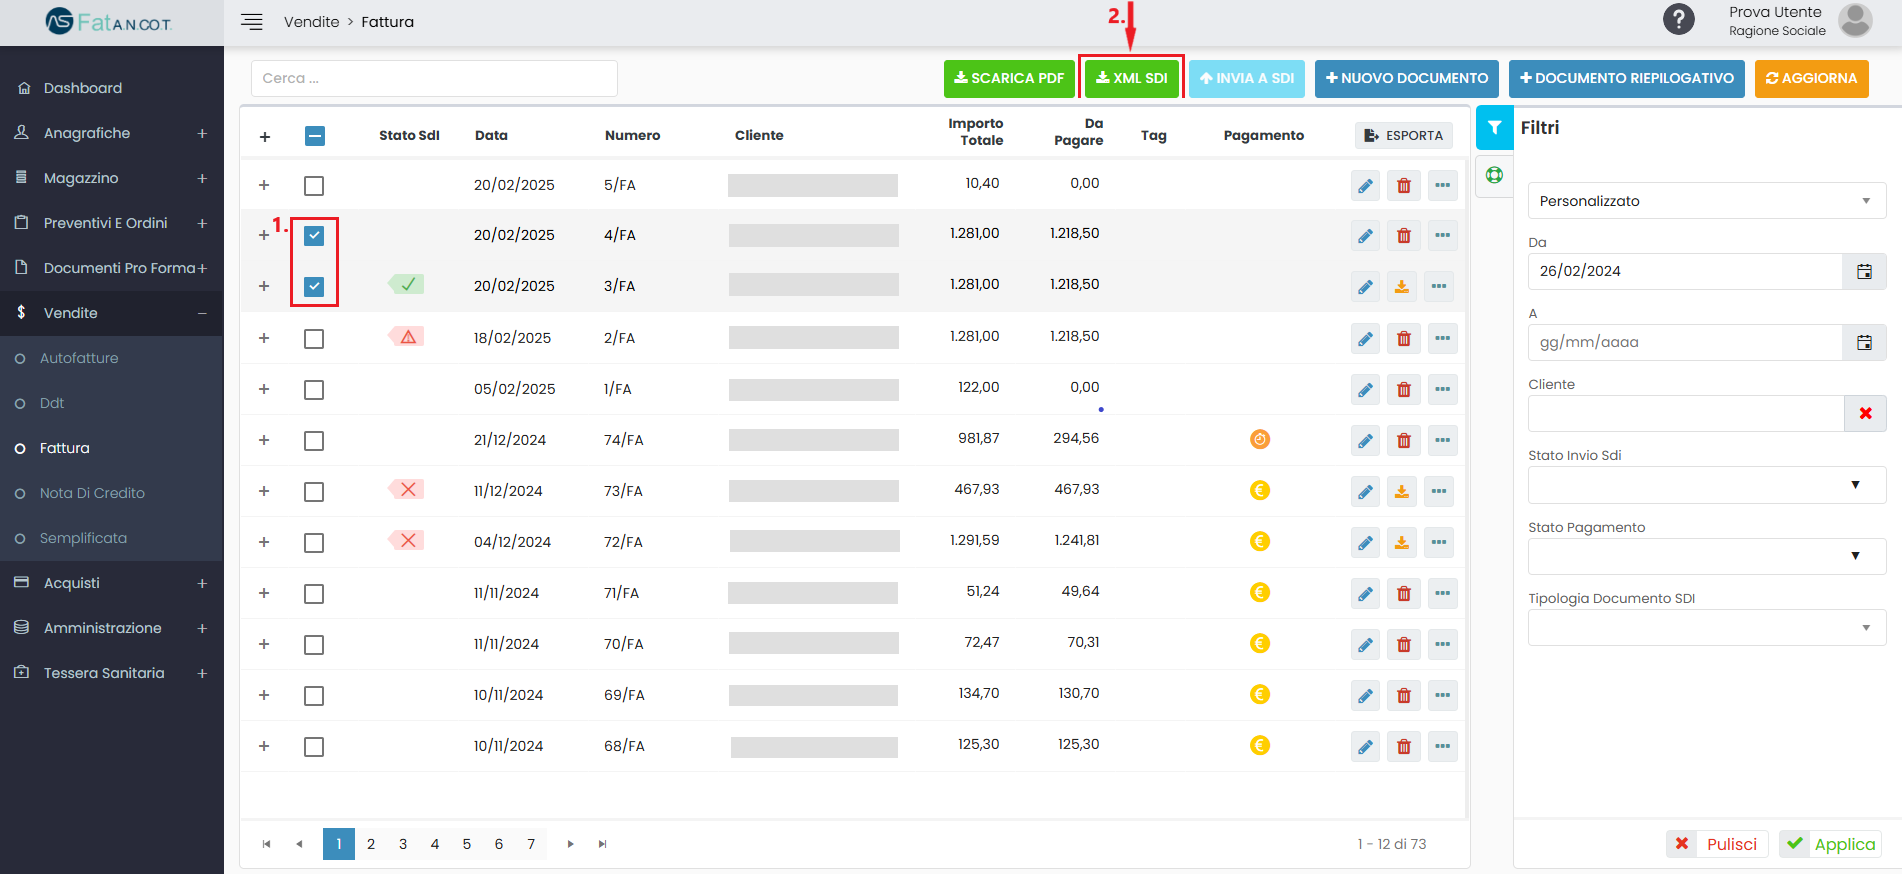Click the Aggiorna refresh button
The image size is (1902, 874).
click(1812, 79)
